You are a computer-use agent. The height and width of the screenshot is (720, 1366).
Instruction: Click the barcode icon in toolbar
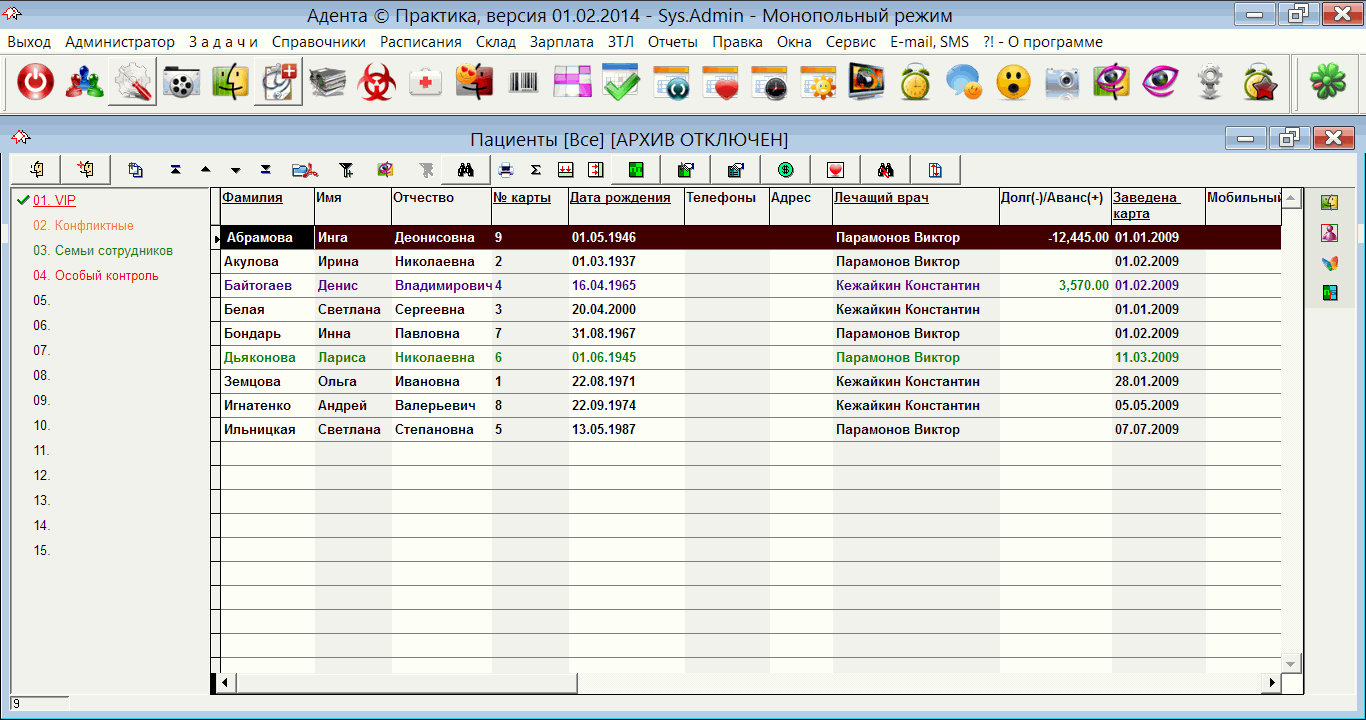point(523,83)
